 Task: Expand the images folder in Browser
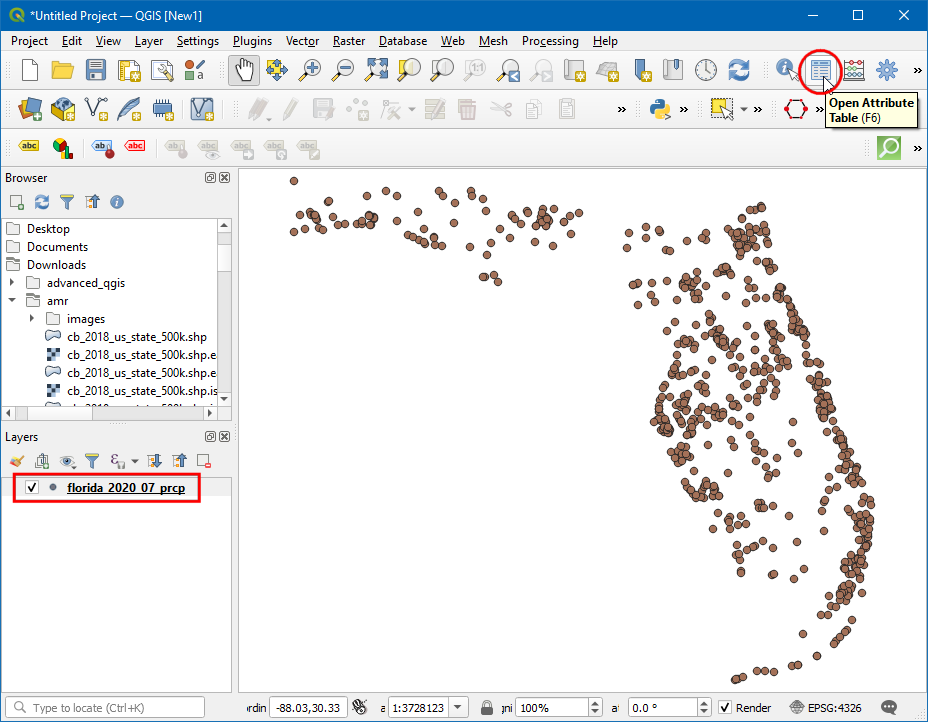coord(33,319)
